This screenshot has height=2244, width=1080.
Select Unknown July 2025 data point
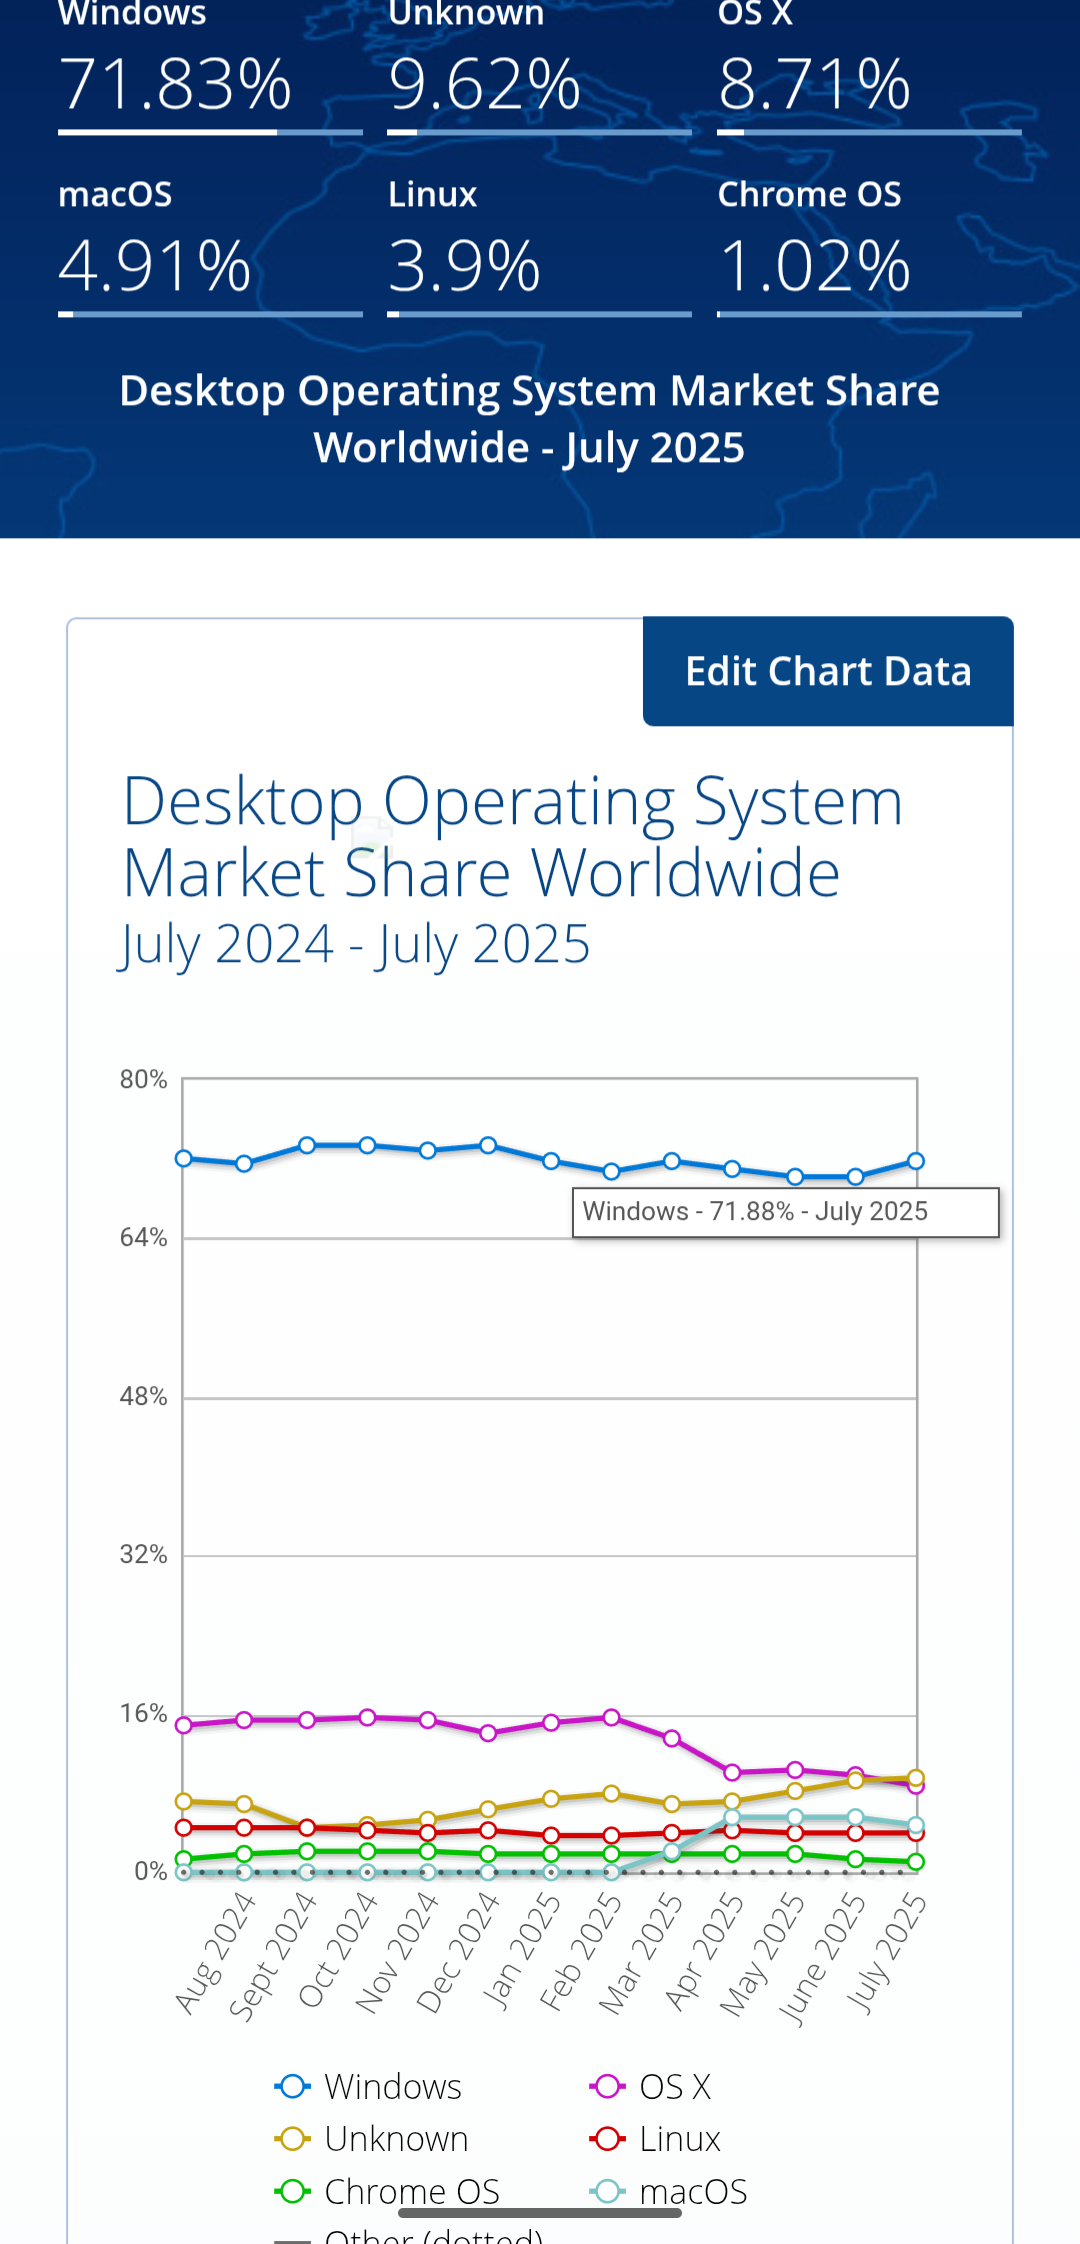click(915, 1778)
